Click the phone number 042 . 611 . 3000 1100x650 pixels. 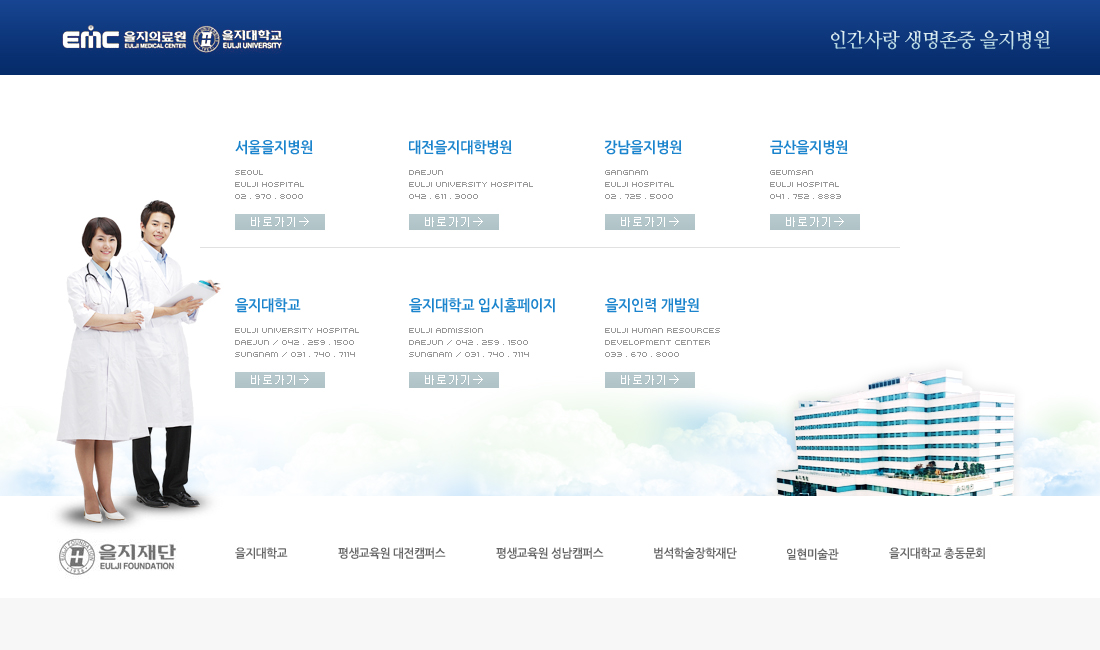pyautogui.click(x=443, y=197)
